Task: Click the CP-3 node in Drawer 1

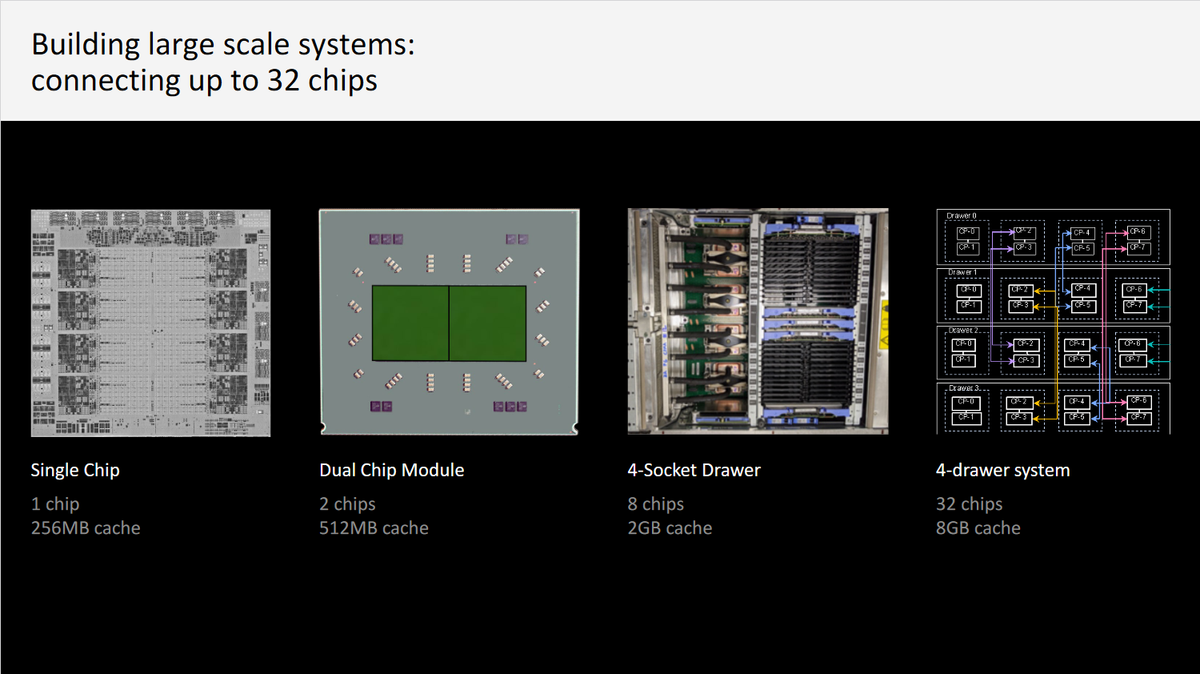Action: (1019, 305)
